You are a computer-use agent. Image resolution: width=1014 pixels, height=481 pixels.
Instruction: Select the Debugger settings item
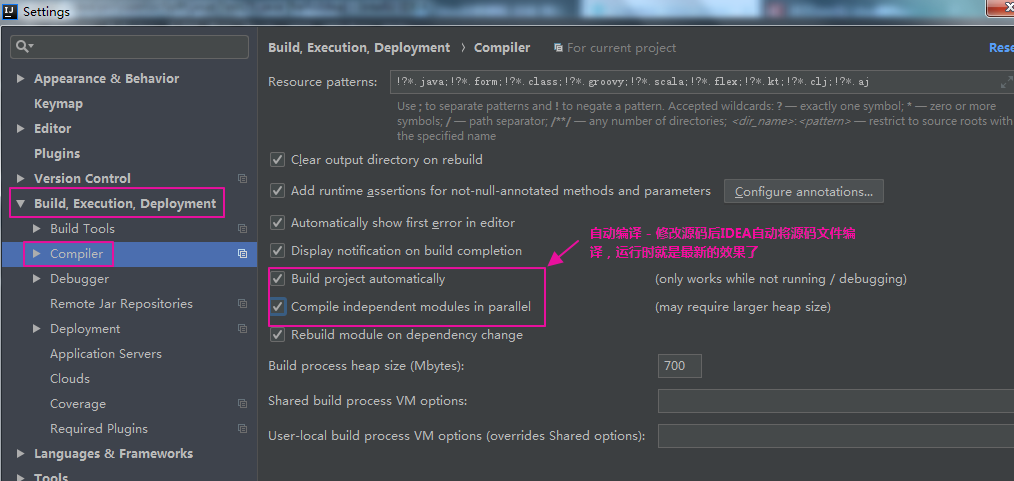[x=80, y=279]
